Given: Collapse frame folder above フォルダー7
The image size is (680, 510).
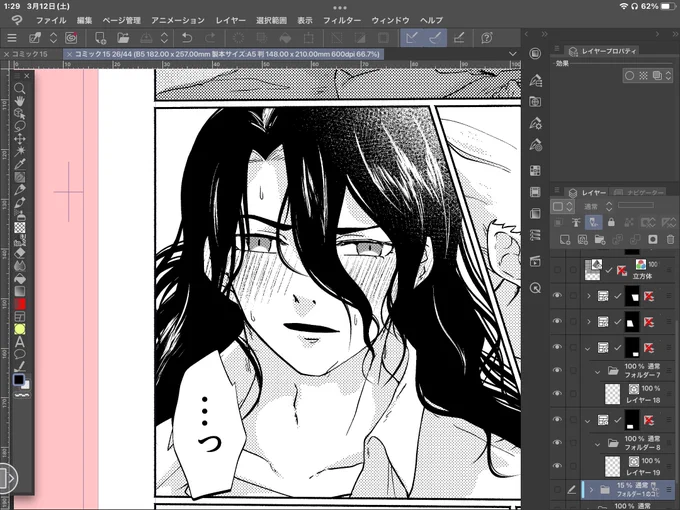Looking at the screenshot, I should [588, 348].
